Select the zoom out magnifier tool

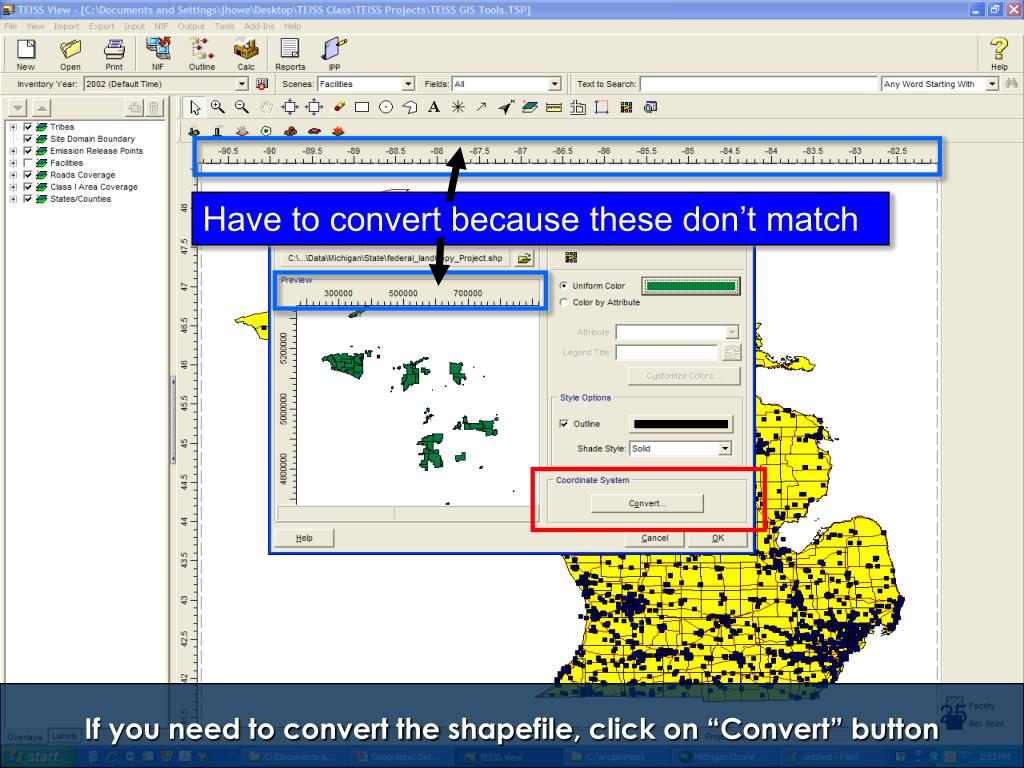point(242,107)
